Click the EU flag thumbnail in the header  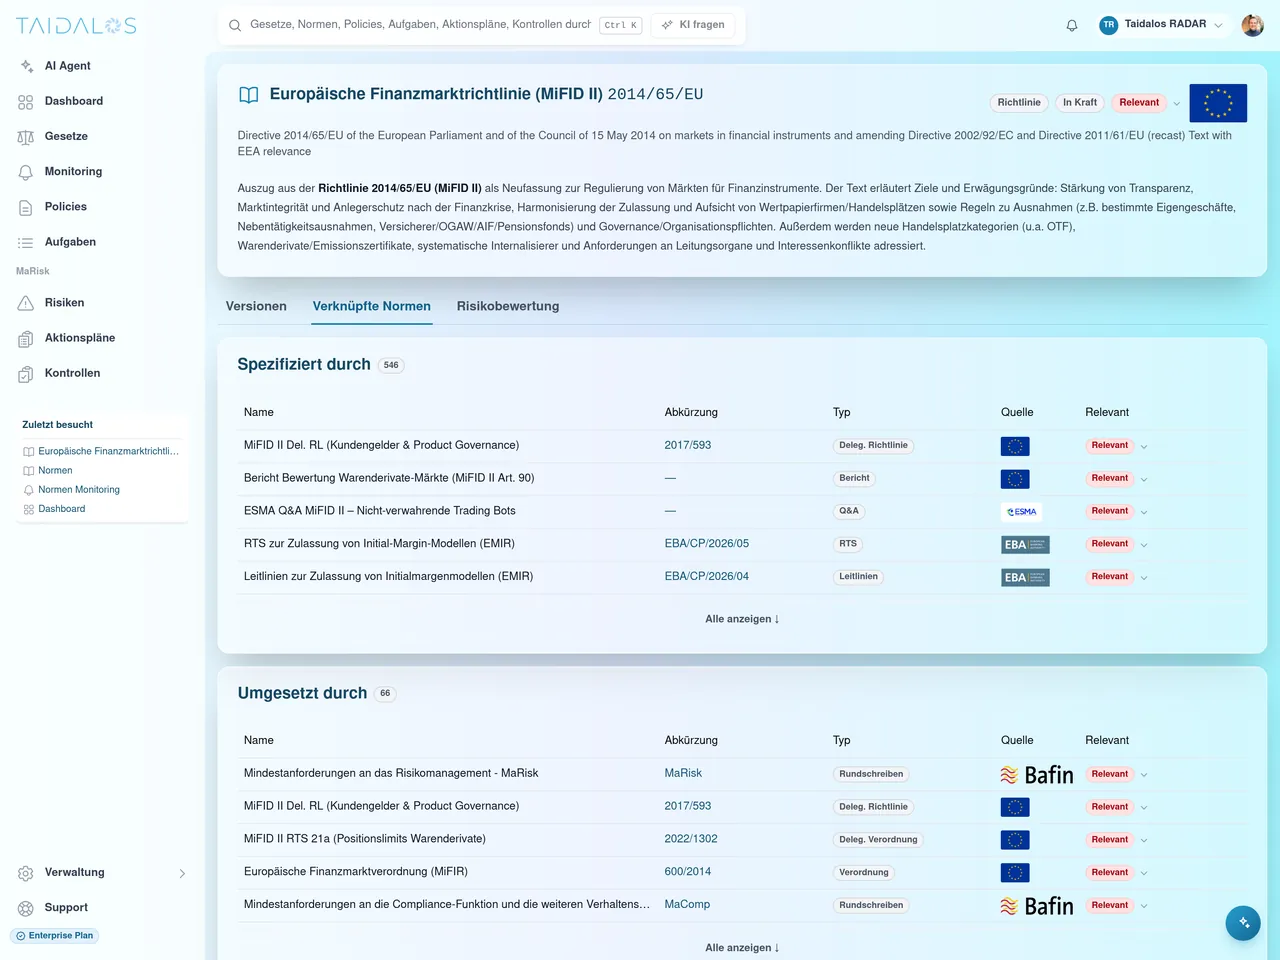[x=1218, y=103]
